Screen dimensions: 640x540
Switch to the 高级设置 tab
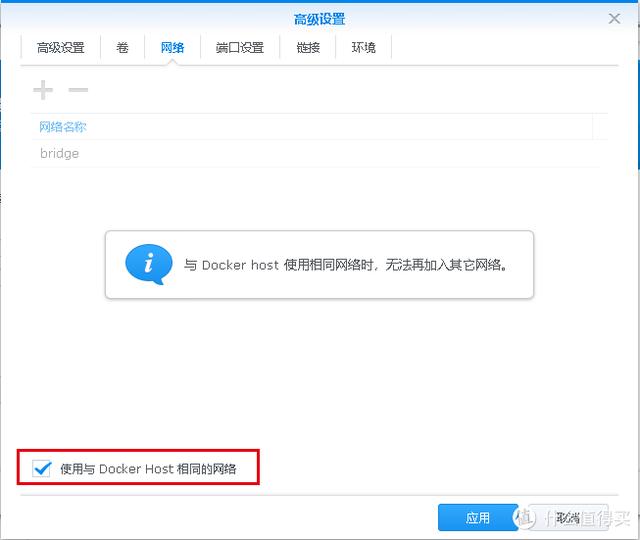60,48
